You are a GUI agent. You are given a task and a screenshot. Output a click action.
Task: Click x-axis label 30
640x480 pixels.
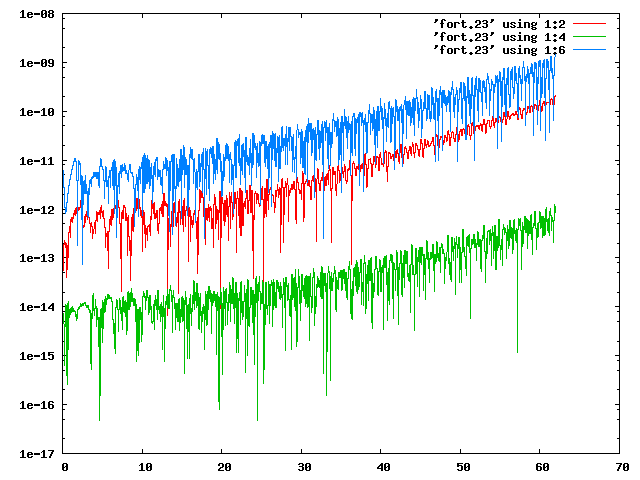(x=304, y=467)
